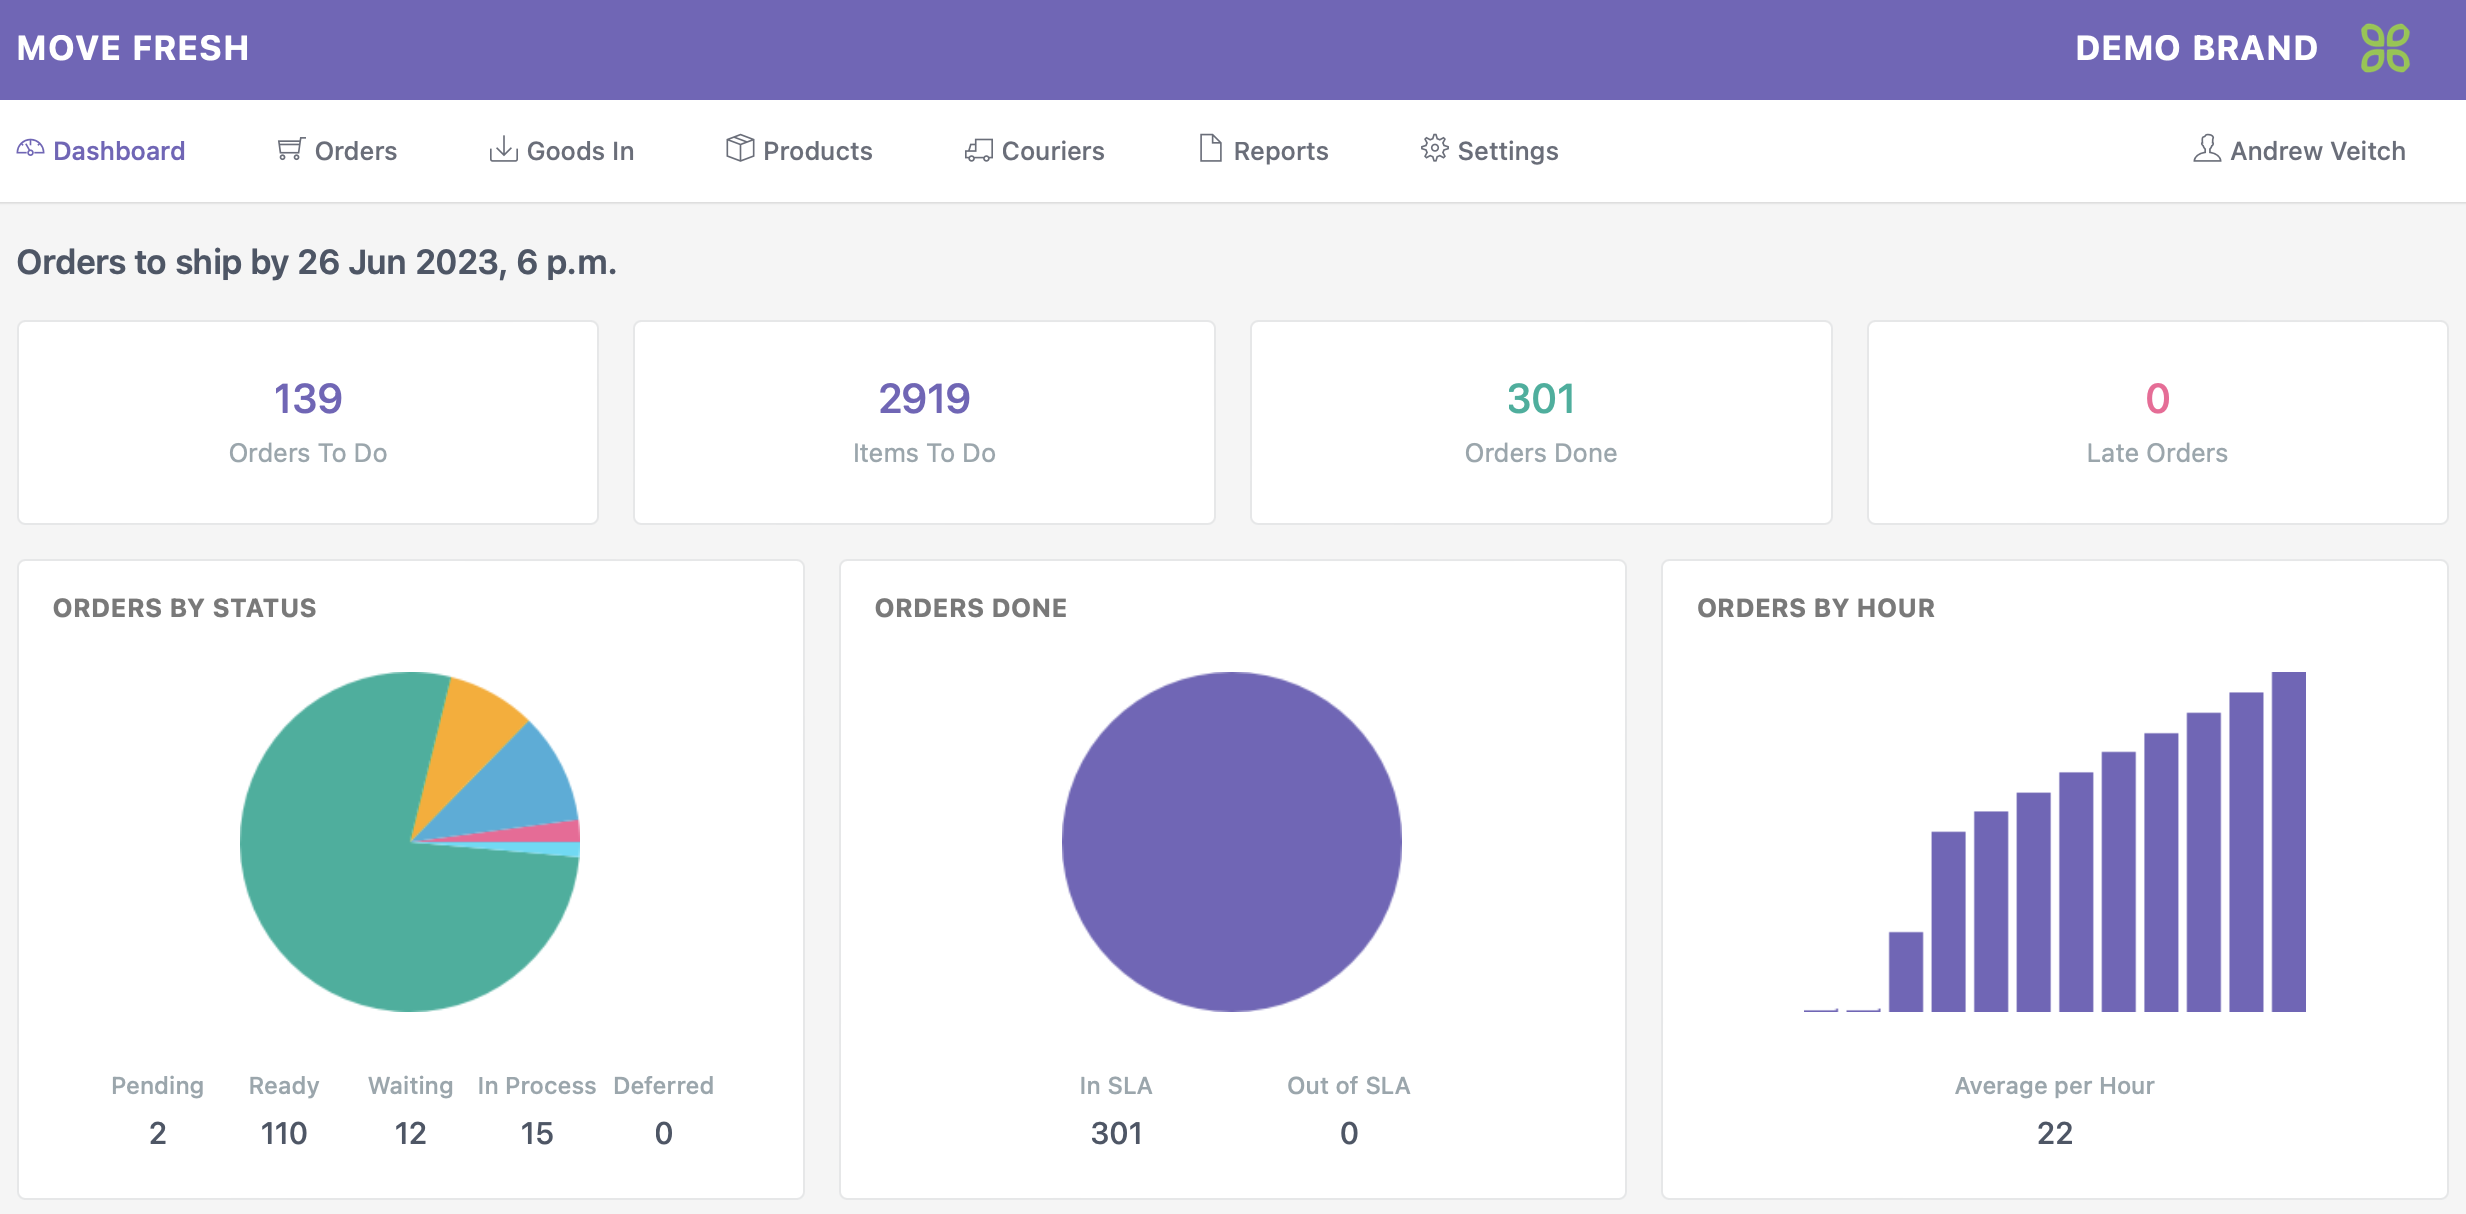2466x1214 pixels.
Task: Click the Move Fresh header link
Action: [133, 48]
